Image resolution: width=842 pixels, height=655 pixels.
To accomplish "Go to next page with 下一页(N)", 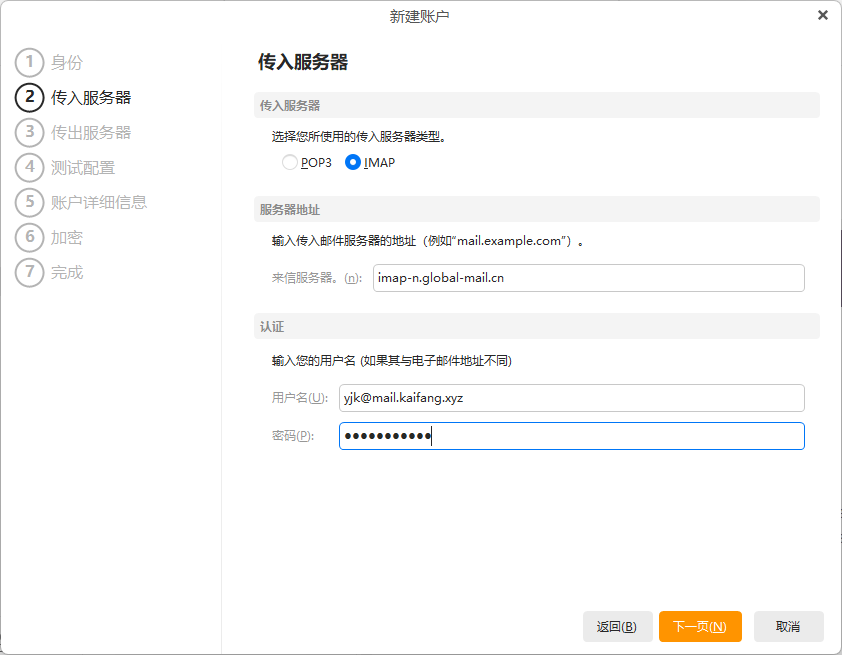I will [x=700, y=627].
